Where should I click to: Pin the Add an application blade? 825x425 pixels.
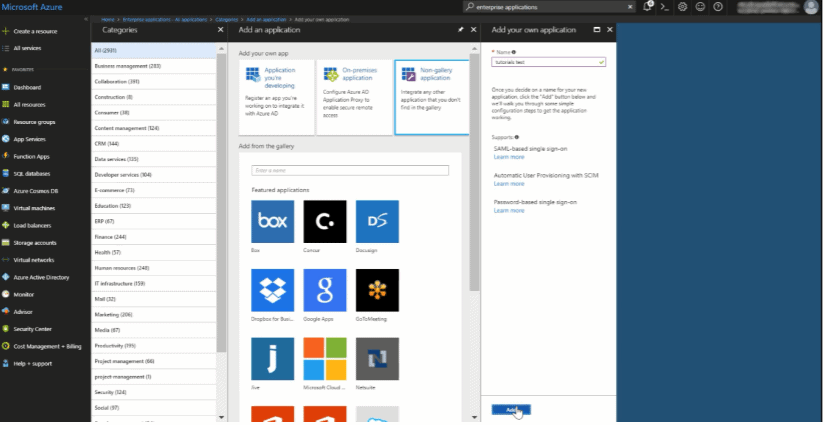point(461,30)
